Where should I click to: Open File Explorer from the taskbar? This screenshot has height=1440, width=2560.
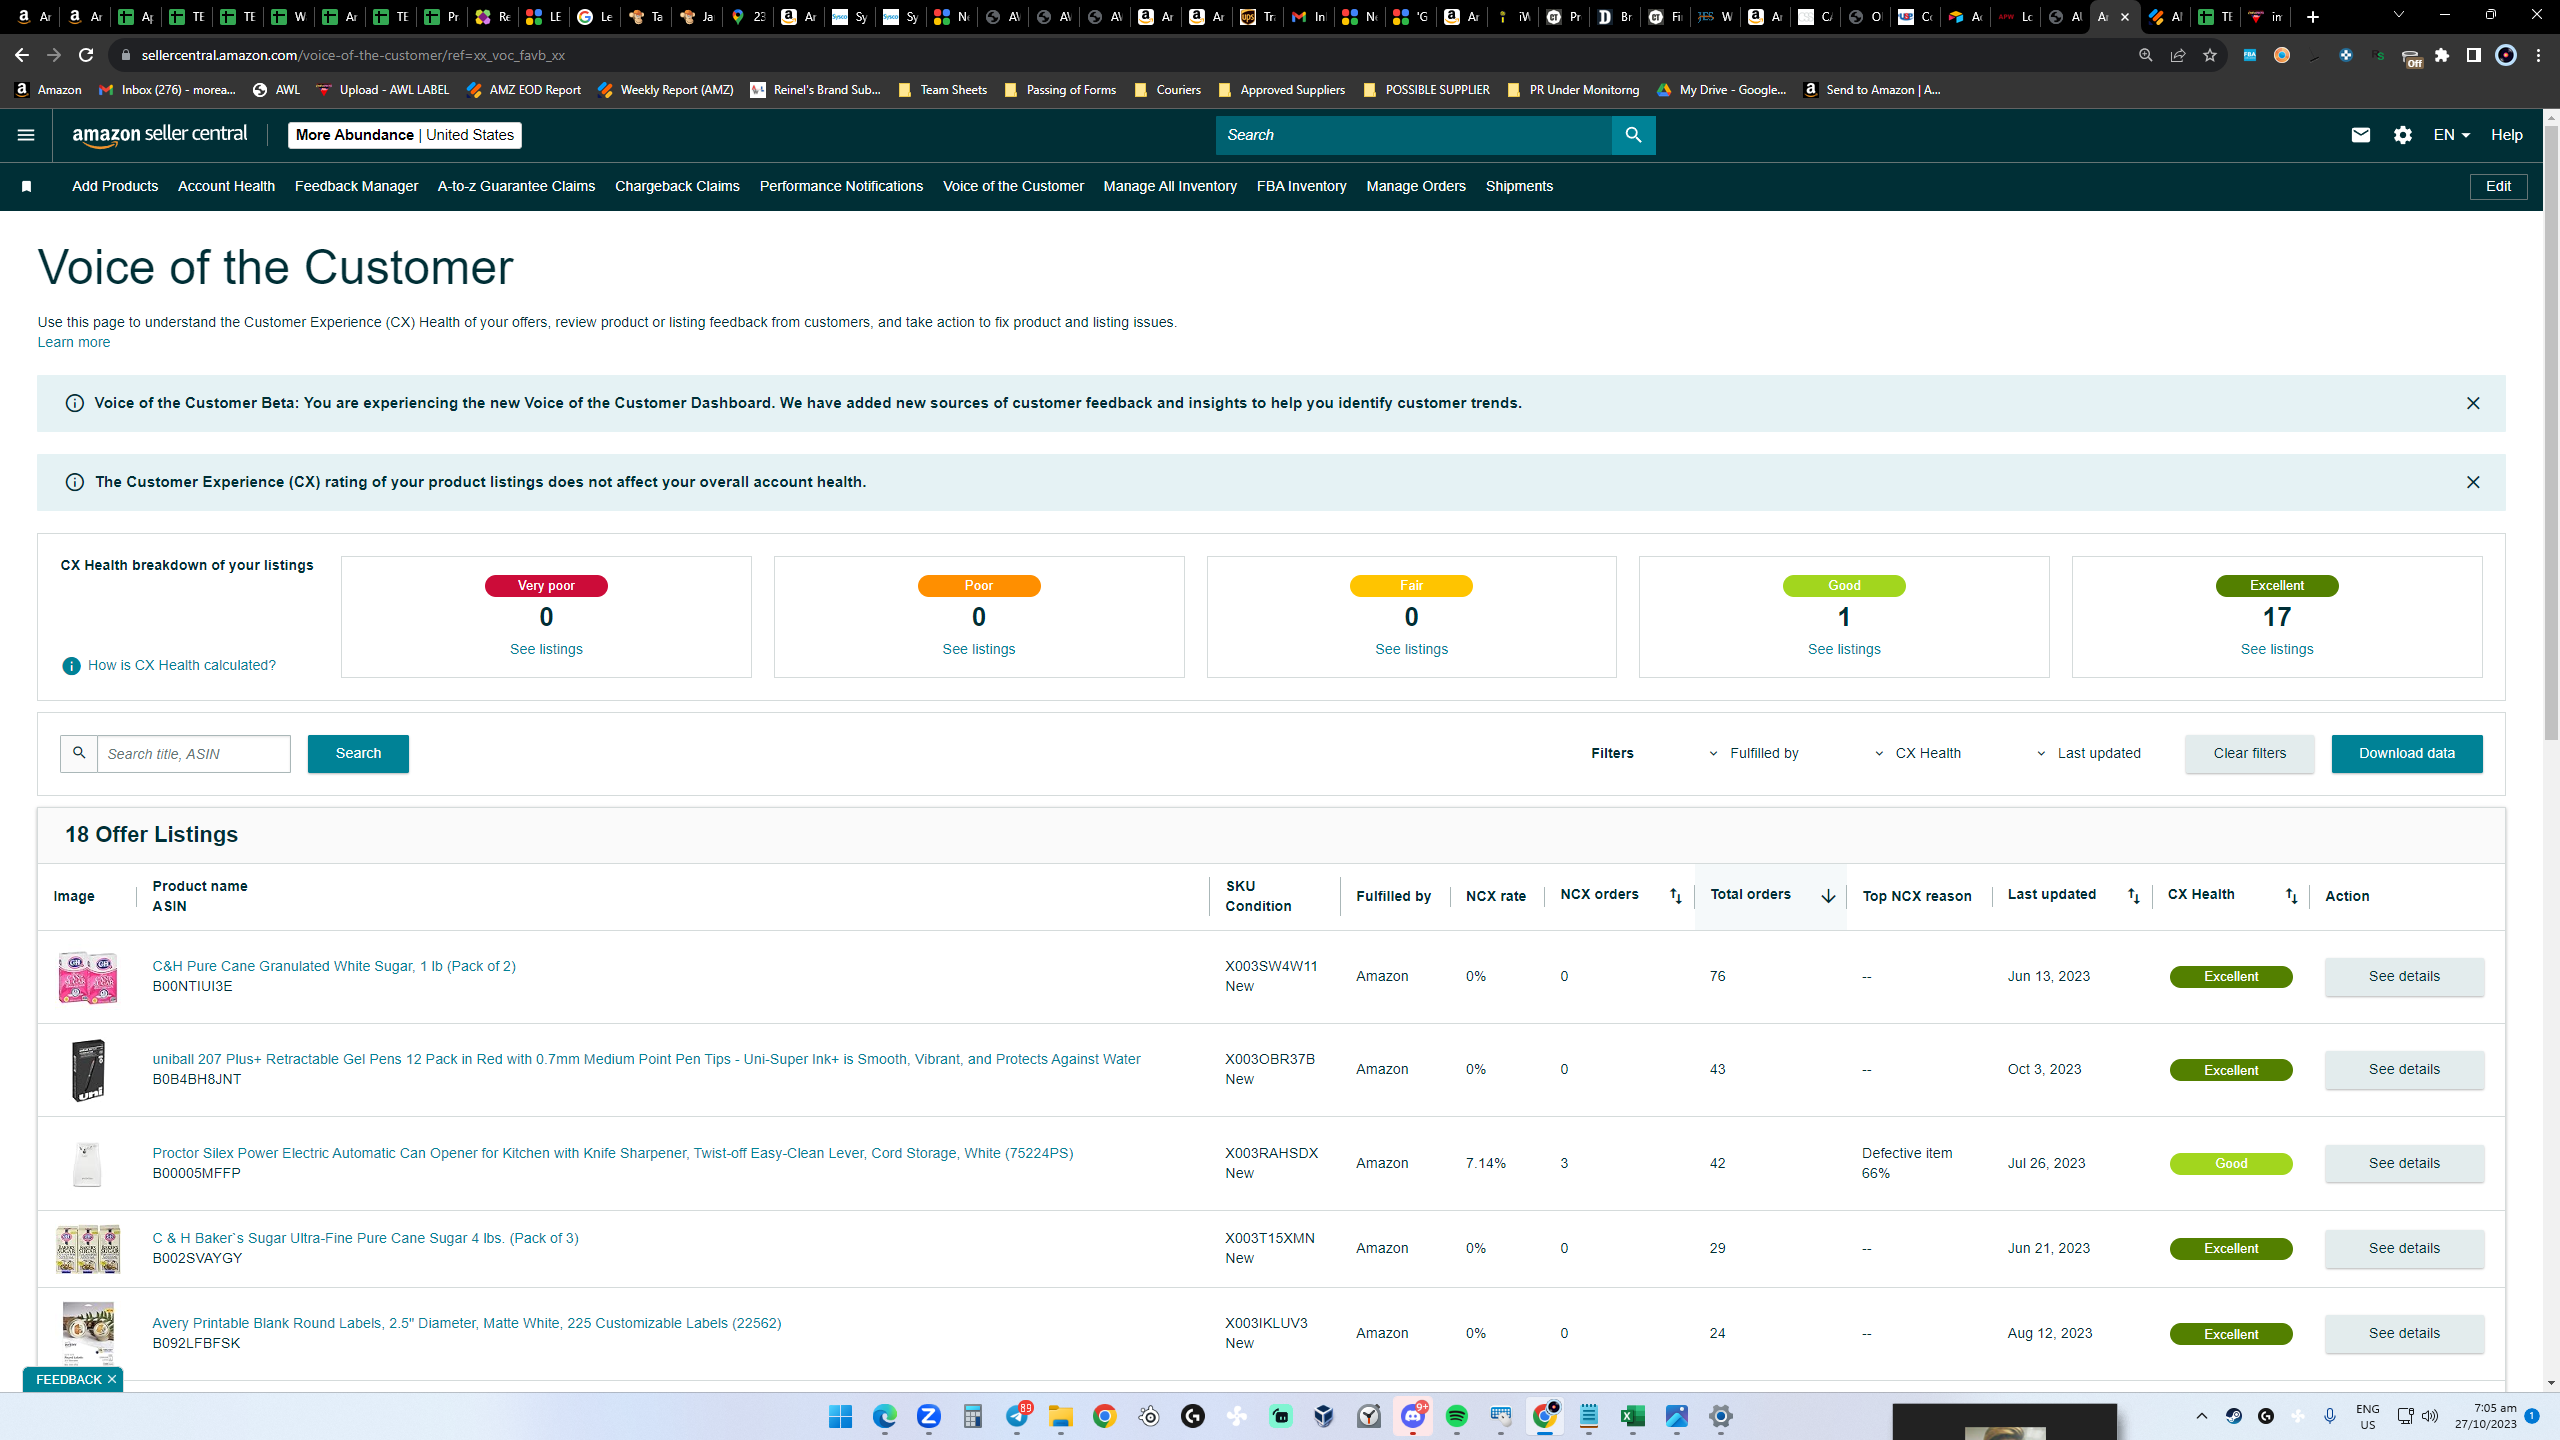[x=1060, y=1416]
